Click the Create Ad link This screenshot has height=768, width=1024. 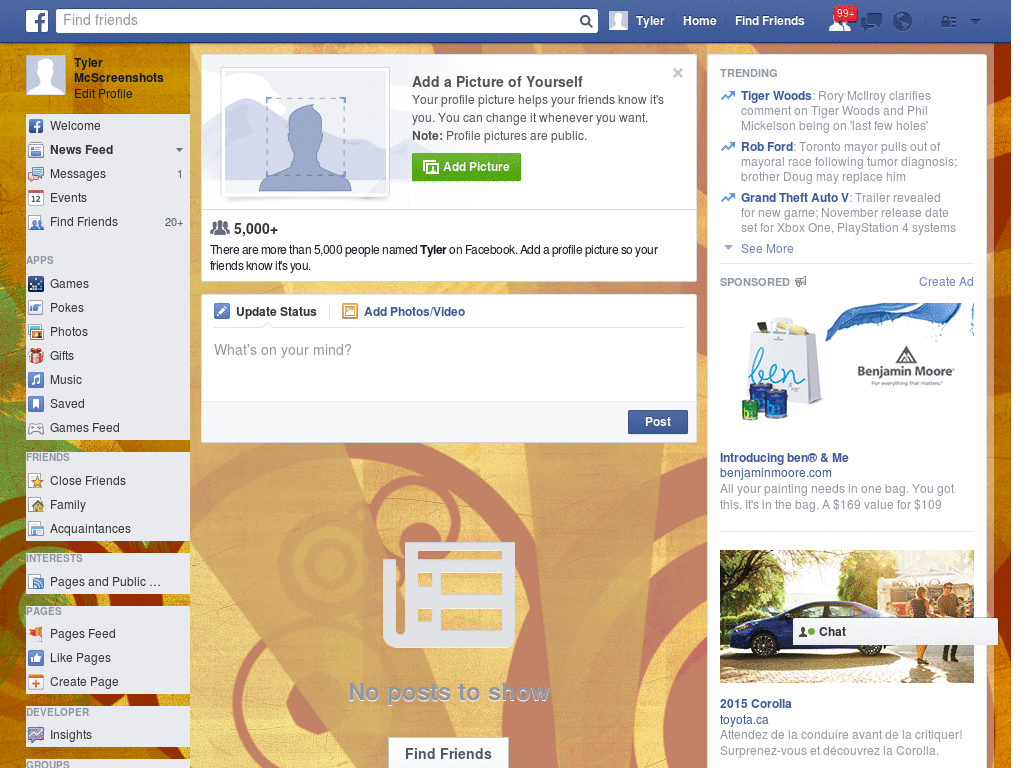coord(946,282)
